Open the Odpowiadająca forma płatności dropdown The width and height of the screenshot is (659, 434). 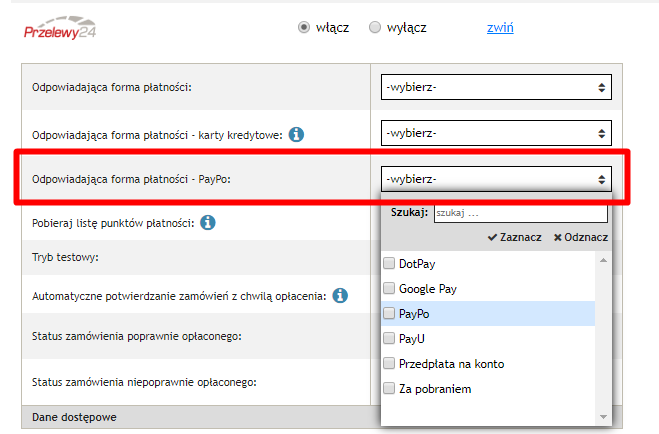[x=495, y=88]
